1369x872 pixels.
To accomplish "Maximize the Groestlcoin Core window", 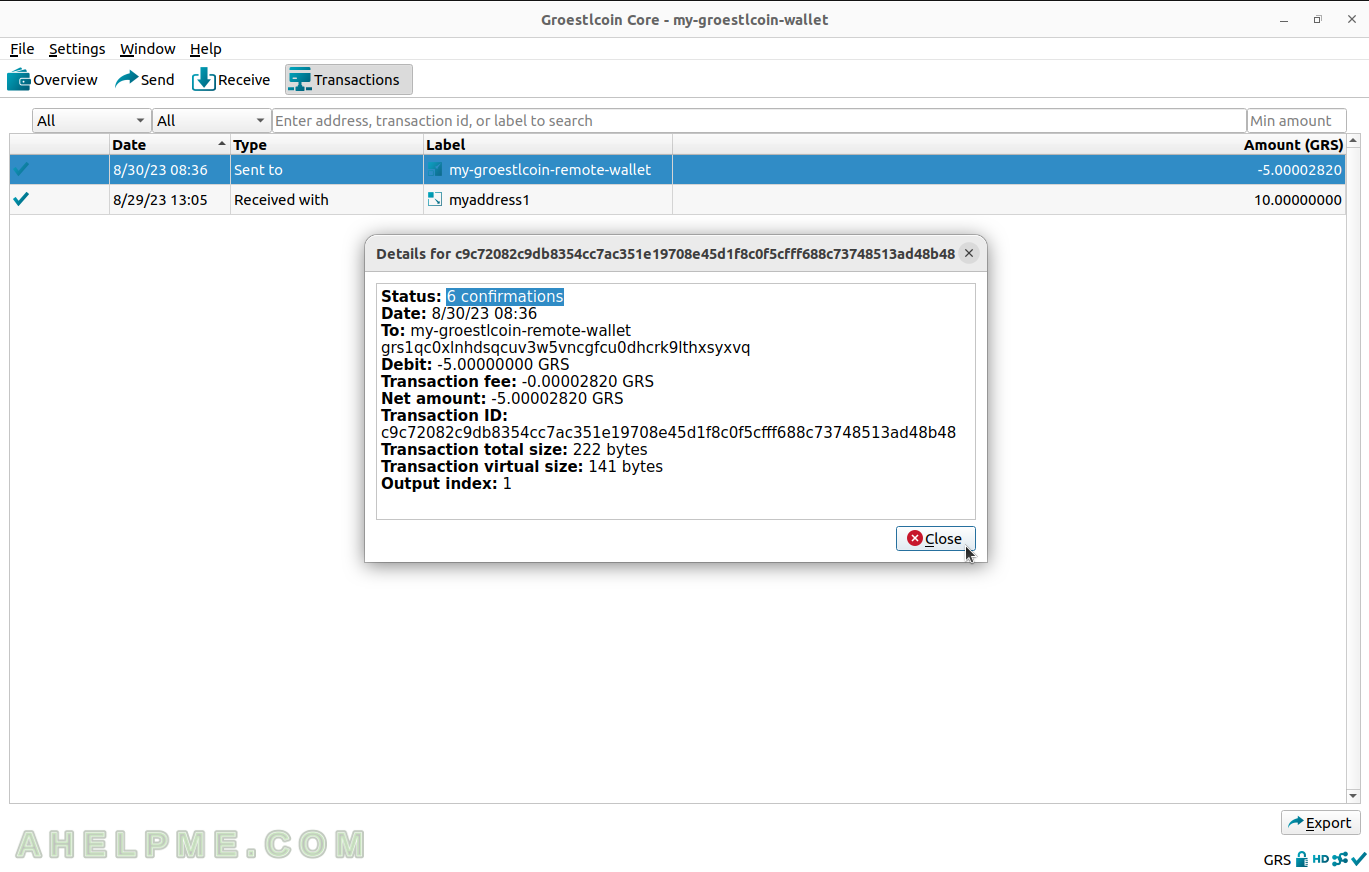I will point(1317,20).
